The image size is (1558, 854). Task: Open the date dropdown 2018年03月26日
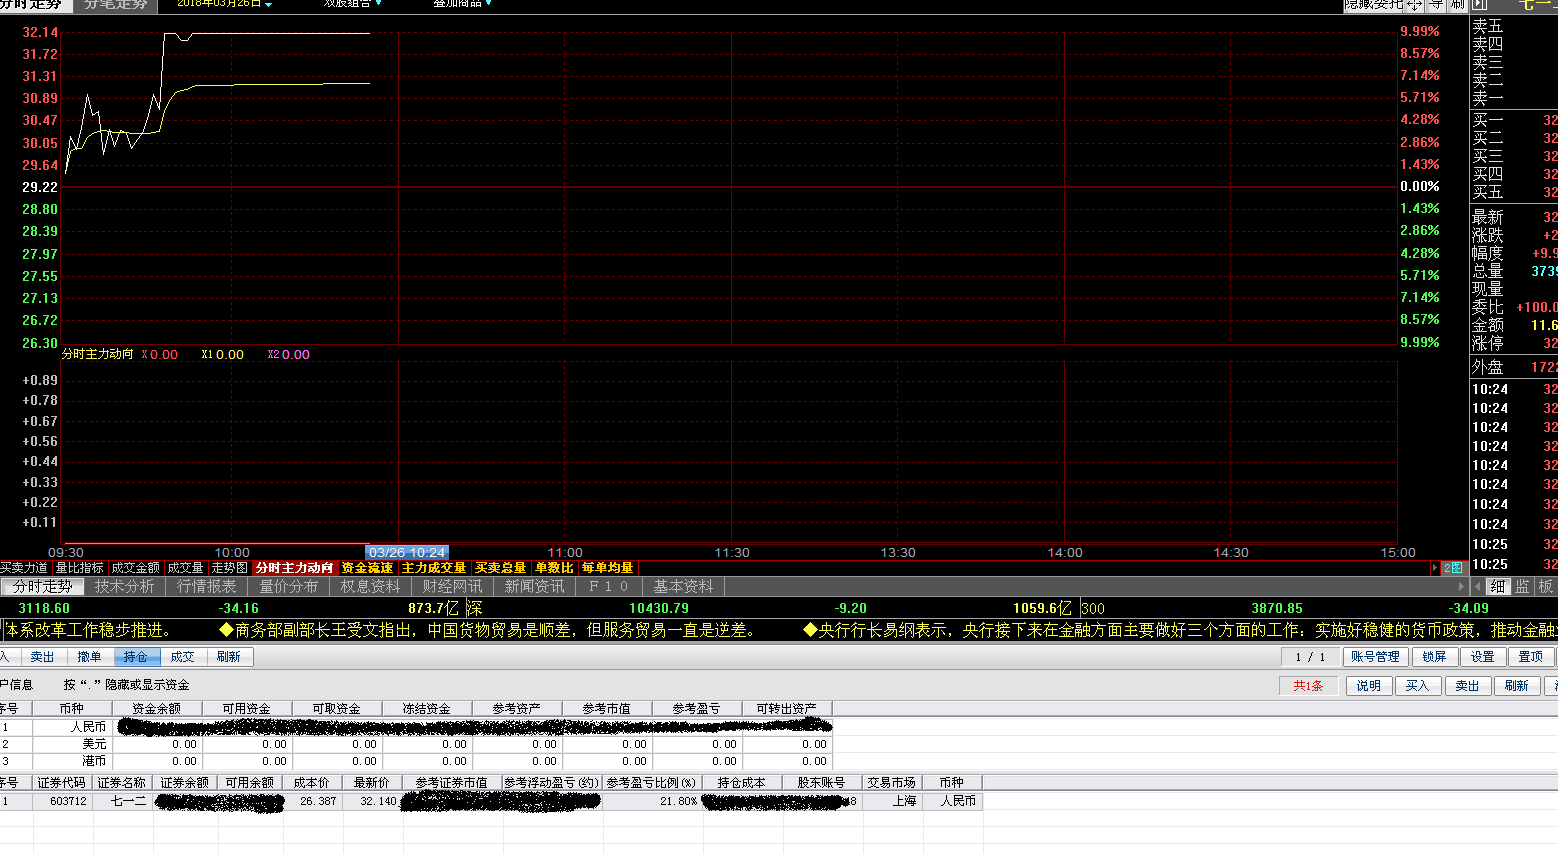click(x=224, y=4)
